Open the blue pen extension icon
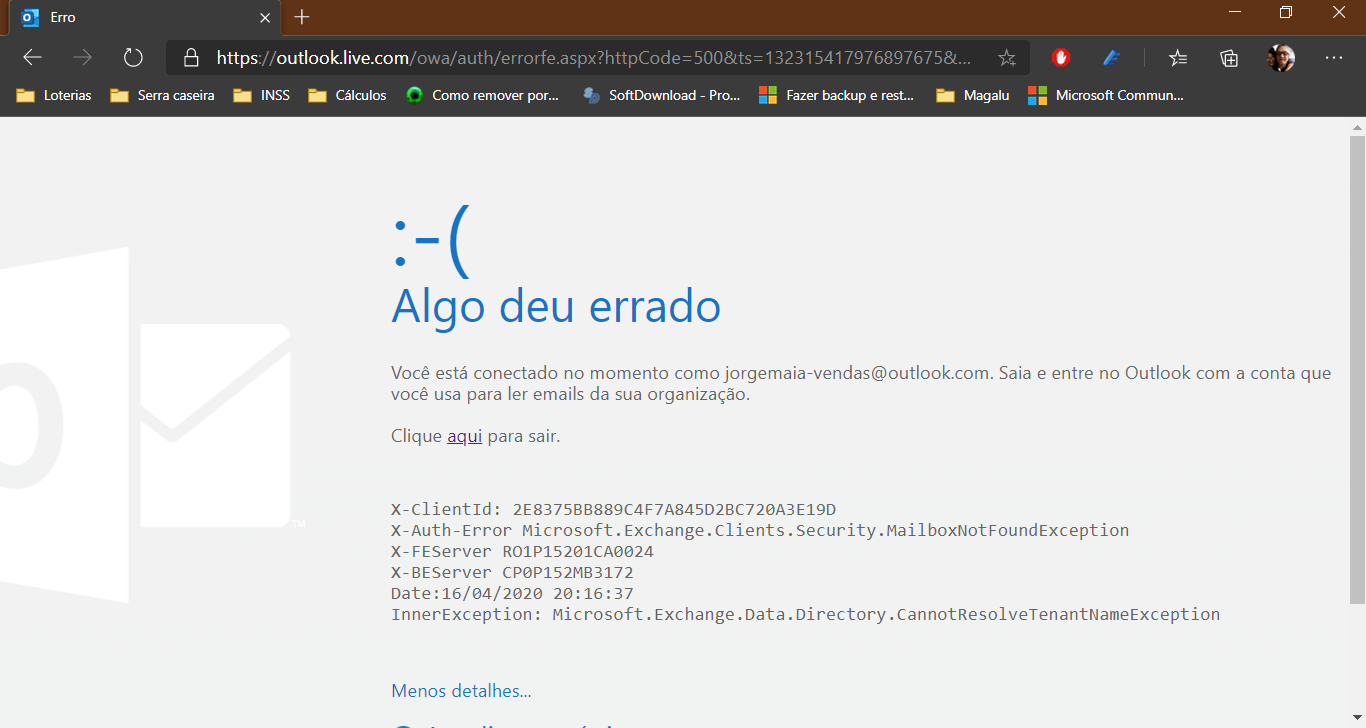Image resolution: width=1366 pixels, height=728 pixels. [1111, 58]
